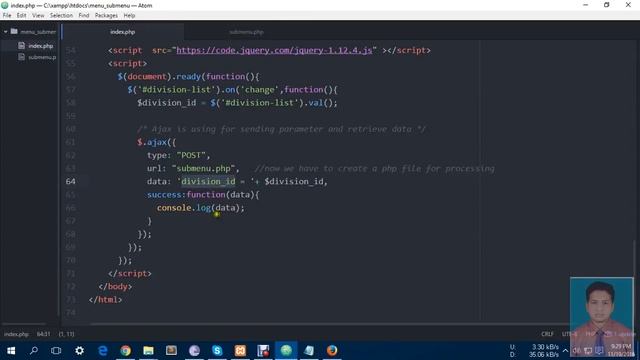Switch to the submenu.php editor tab
The width and height of the screenshot is (640, 360).
pos(246,32)
